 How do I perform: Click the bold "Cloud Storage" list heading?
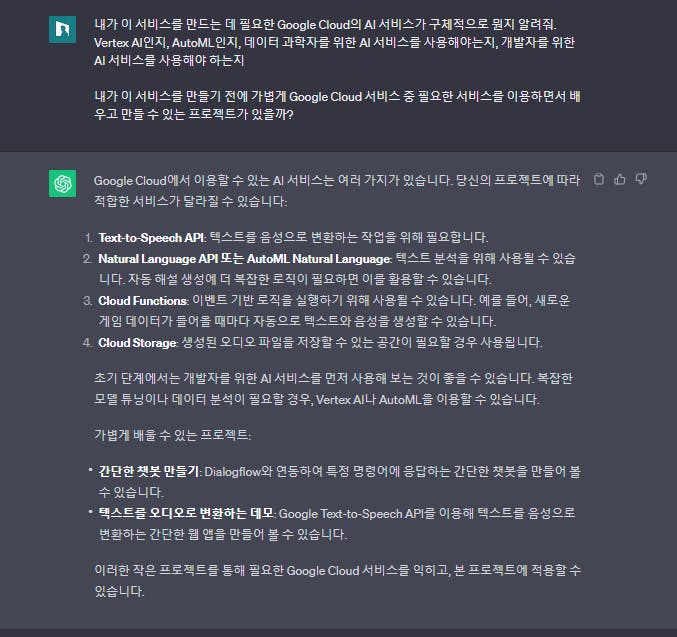[x=137, y=342]
